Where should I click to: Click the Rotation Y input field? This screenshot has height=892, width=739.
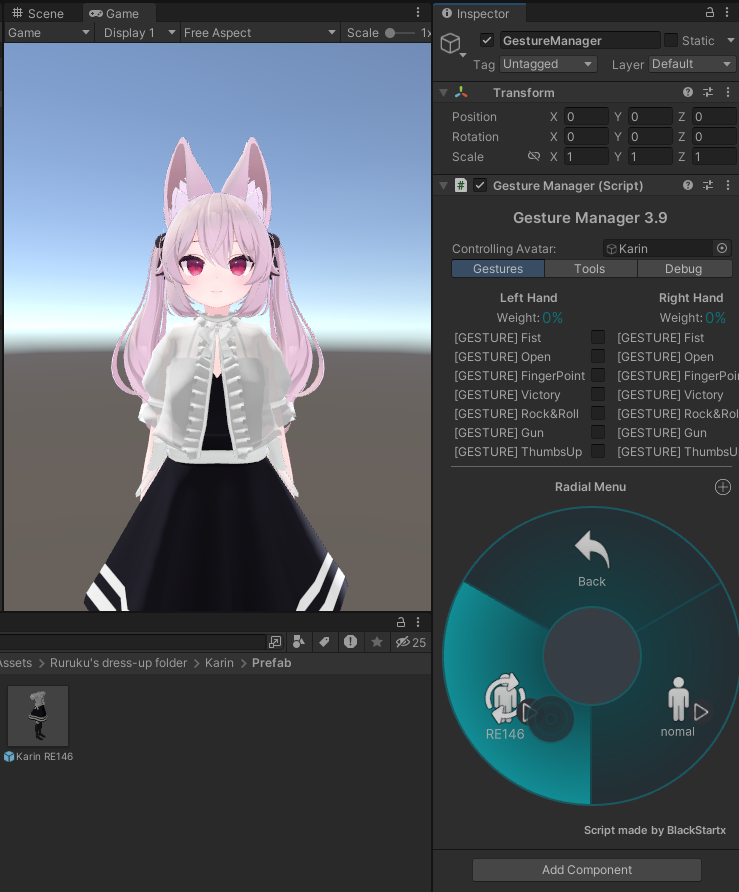pos(650,137)
